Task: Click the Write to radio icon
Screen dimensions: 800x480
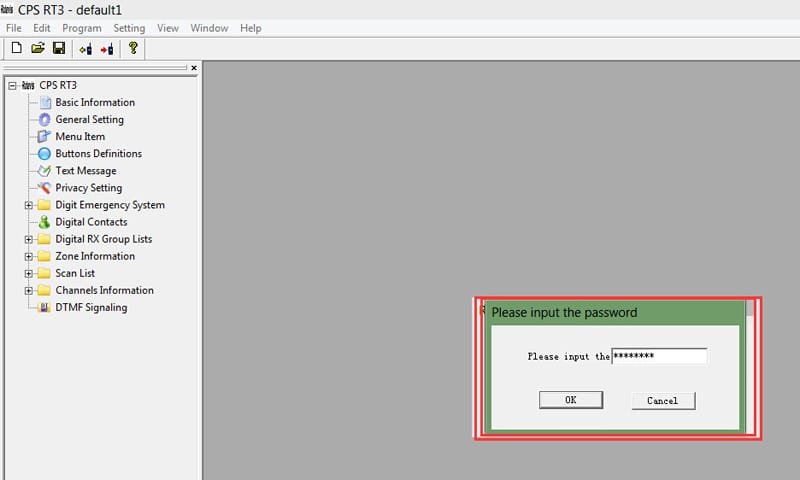Action: [x=107, y=49]
